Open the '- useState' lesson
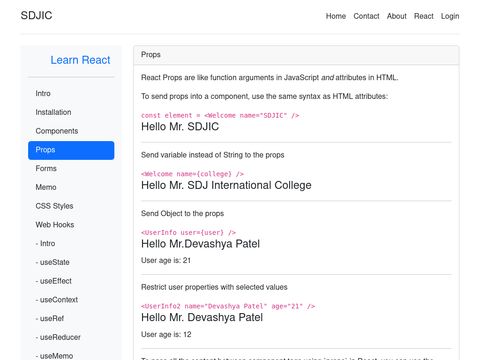Viewport: 480px width, 360px height. (x=71, y=262)
